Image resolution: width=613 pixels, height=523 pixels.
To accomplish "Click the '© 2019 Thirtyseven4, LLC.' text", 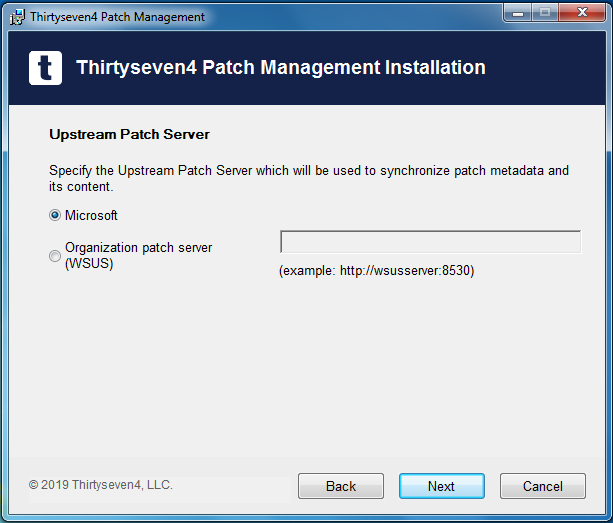I will [100, 485].
